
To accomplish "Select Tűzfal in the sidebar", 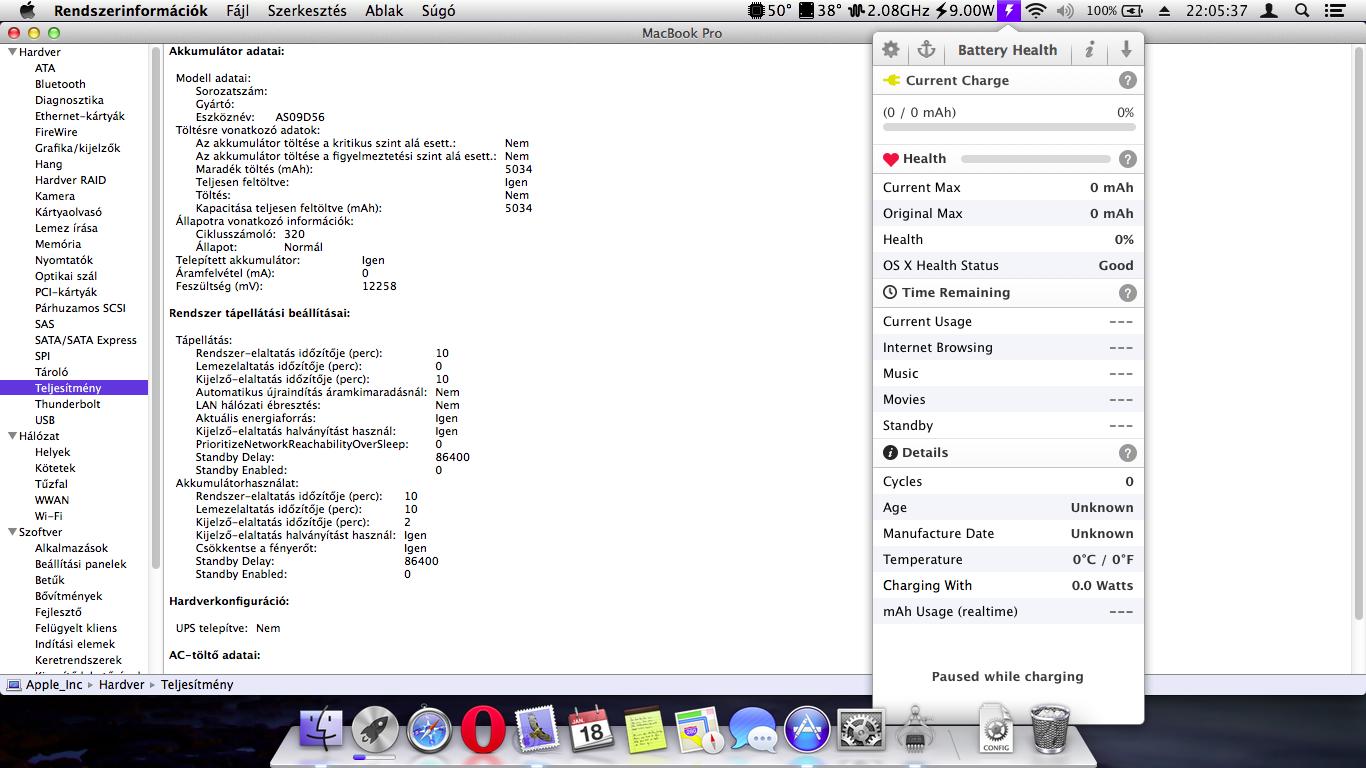I will point(51,484).
